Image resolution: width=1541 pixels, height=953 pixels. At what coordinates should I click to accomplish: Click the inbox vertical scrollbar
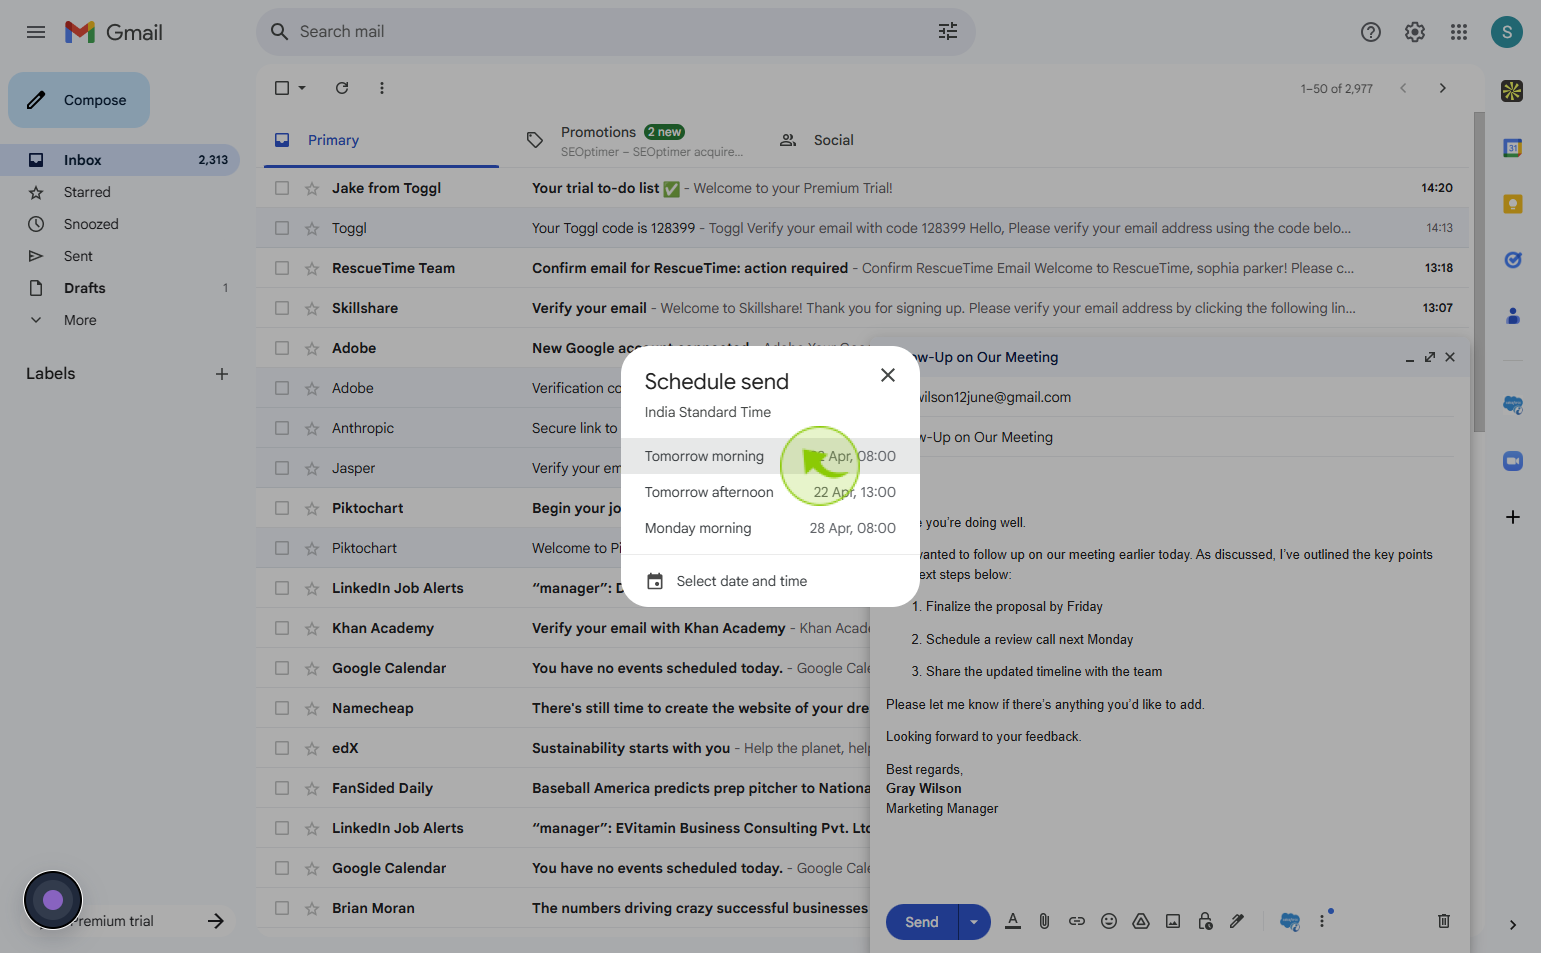tap(1479, 272)
